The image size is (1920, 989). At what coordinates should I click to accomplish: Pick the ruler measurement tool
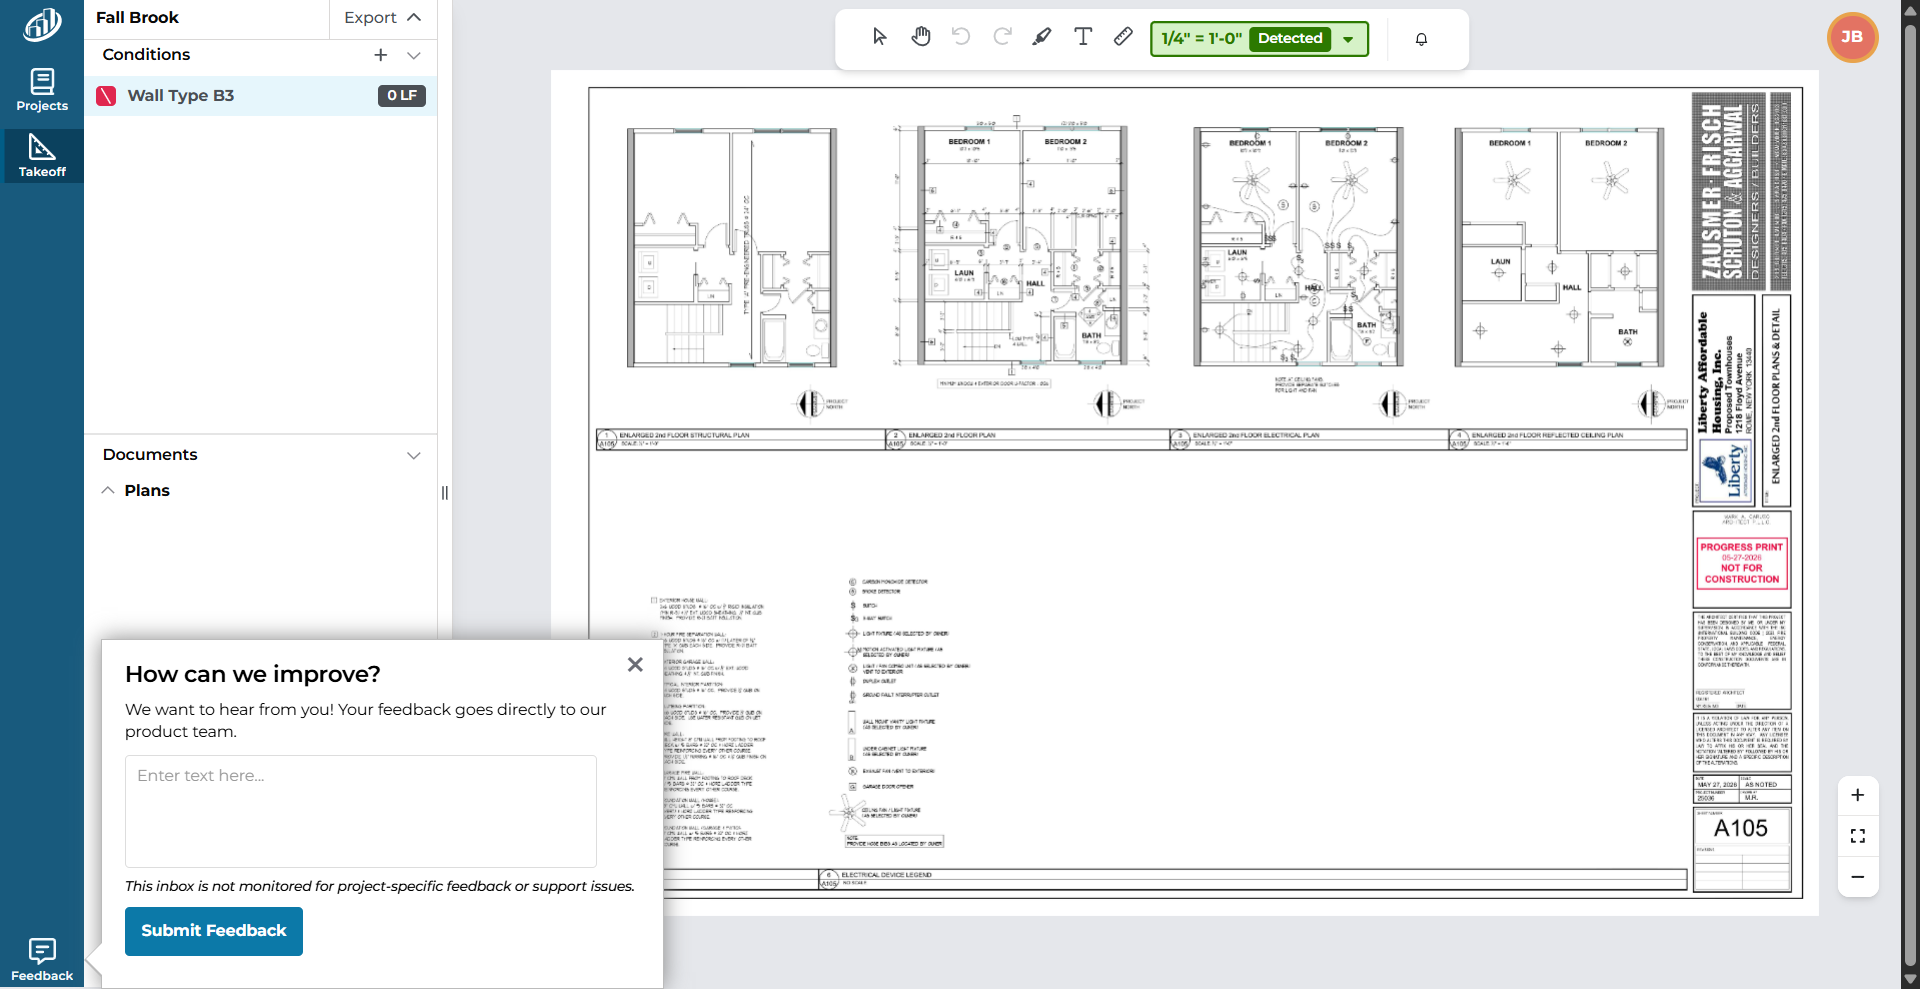pos(1123,37)
